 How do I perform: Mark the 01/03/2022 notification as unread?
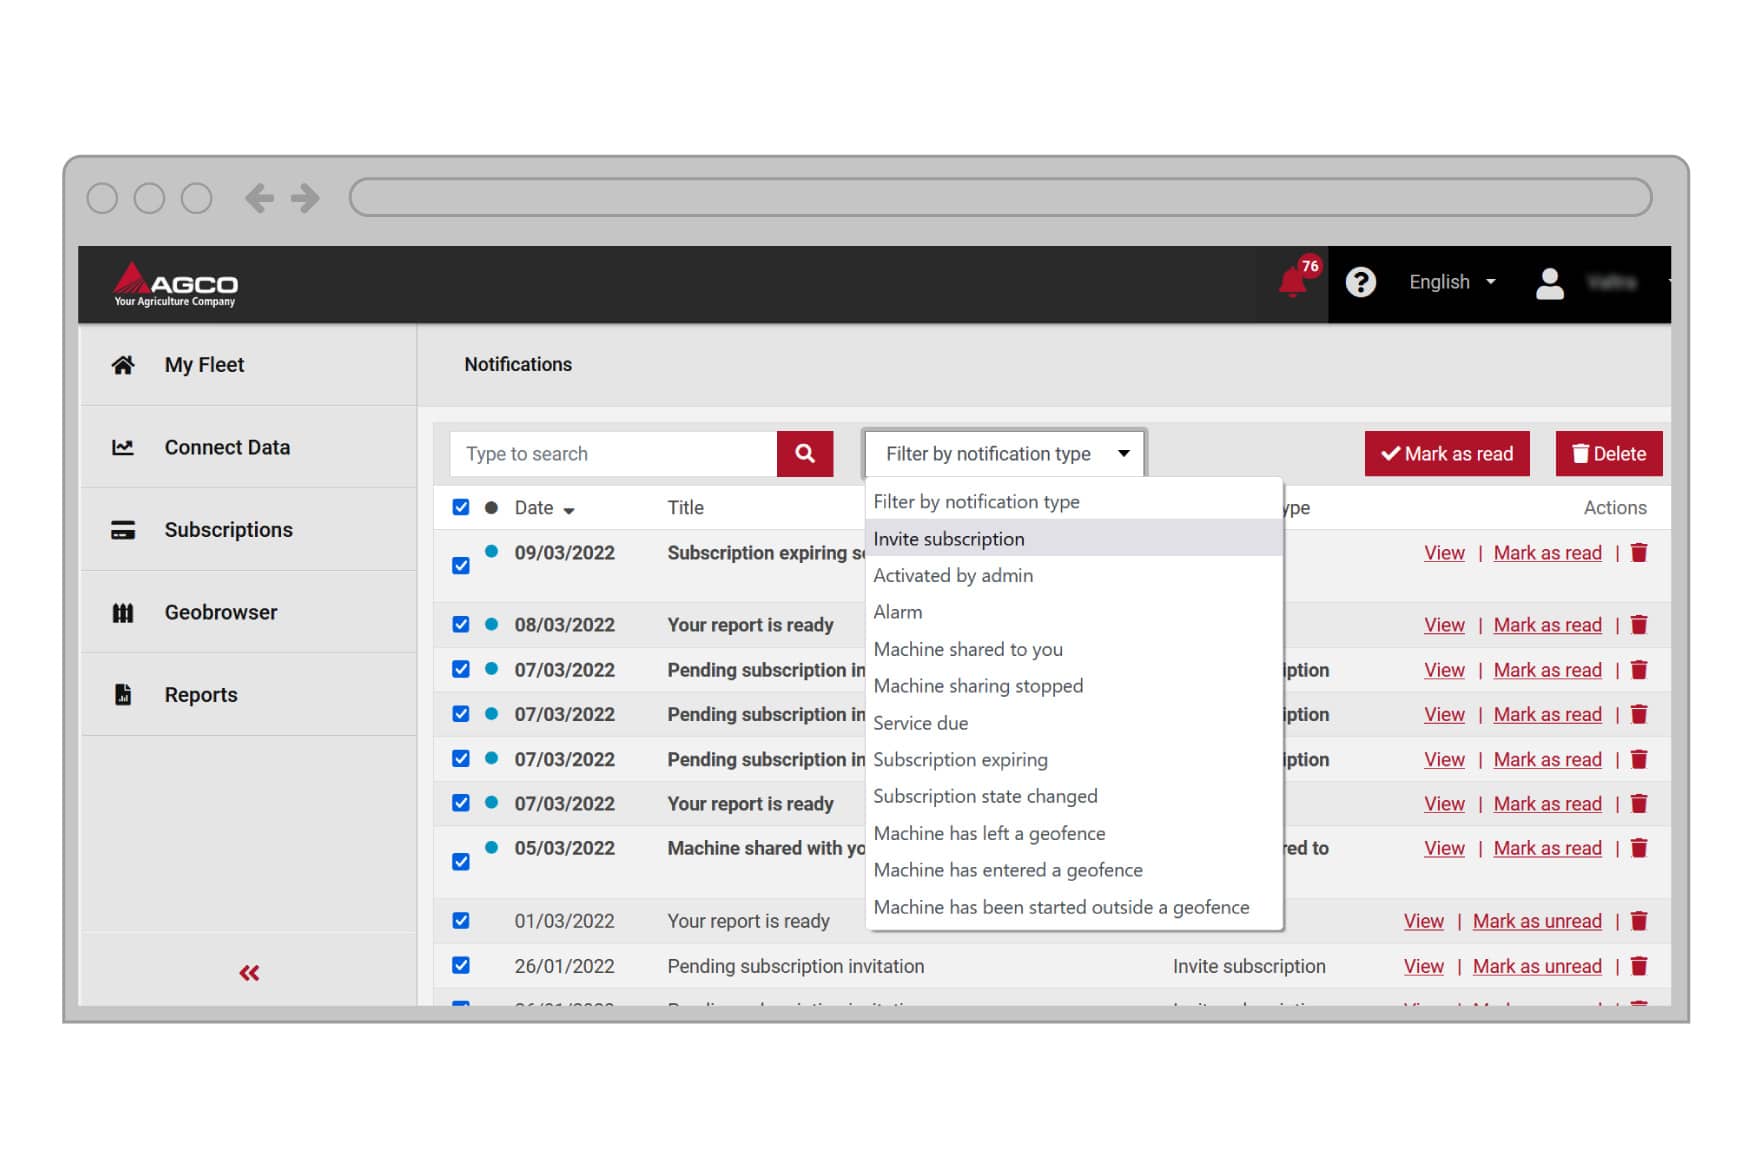[1537, 921]
